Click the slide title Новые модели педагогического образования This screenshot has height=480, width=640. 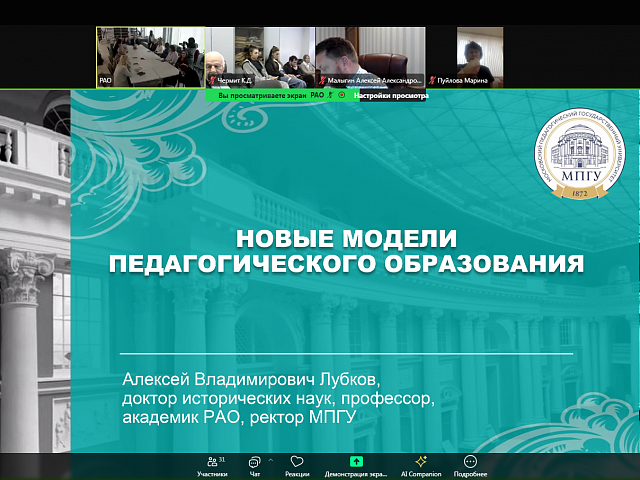[x=345, y=251]
